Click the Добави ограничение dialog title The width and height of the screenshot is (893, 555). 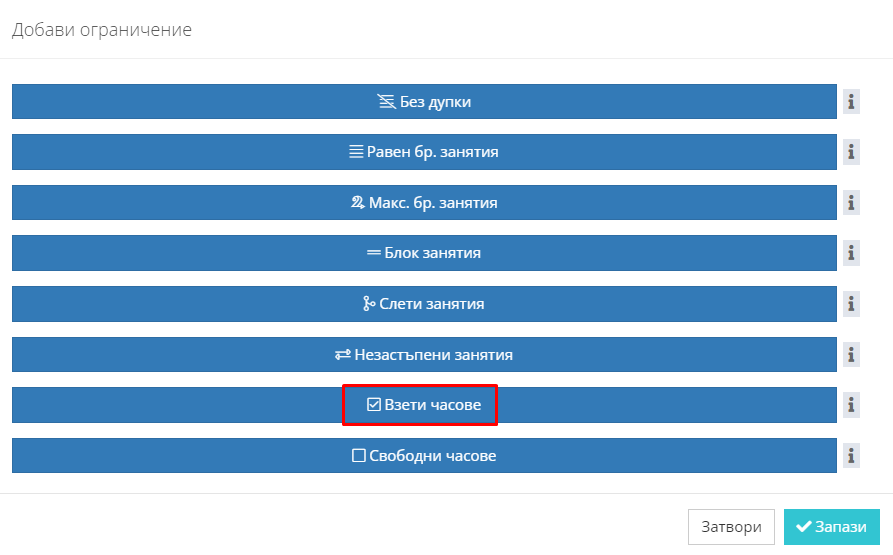(102, 30)
